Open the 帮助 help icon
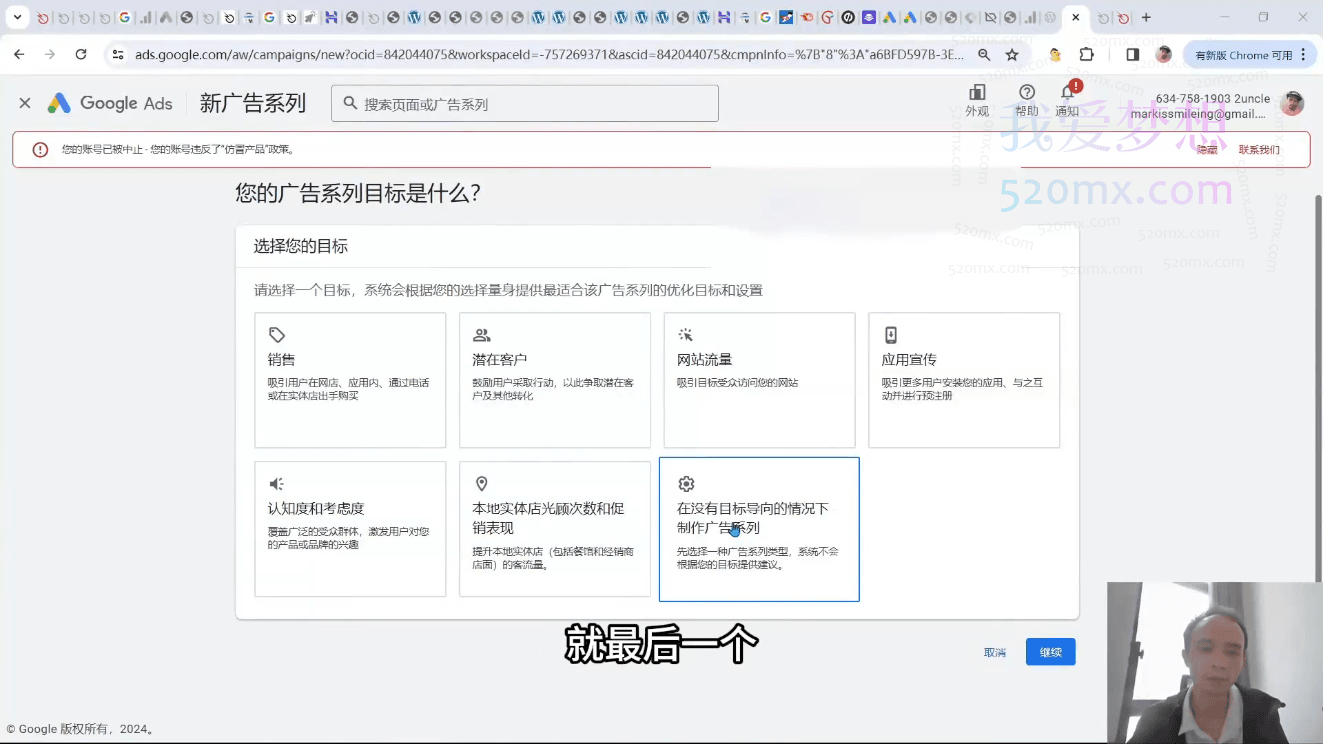The height and width of the screenshot is (744, 1323). point(1027,100)
